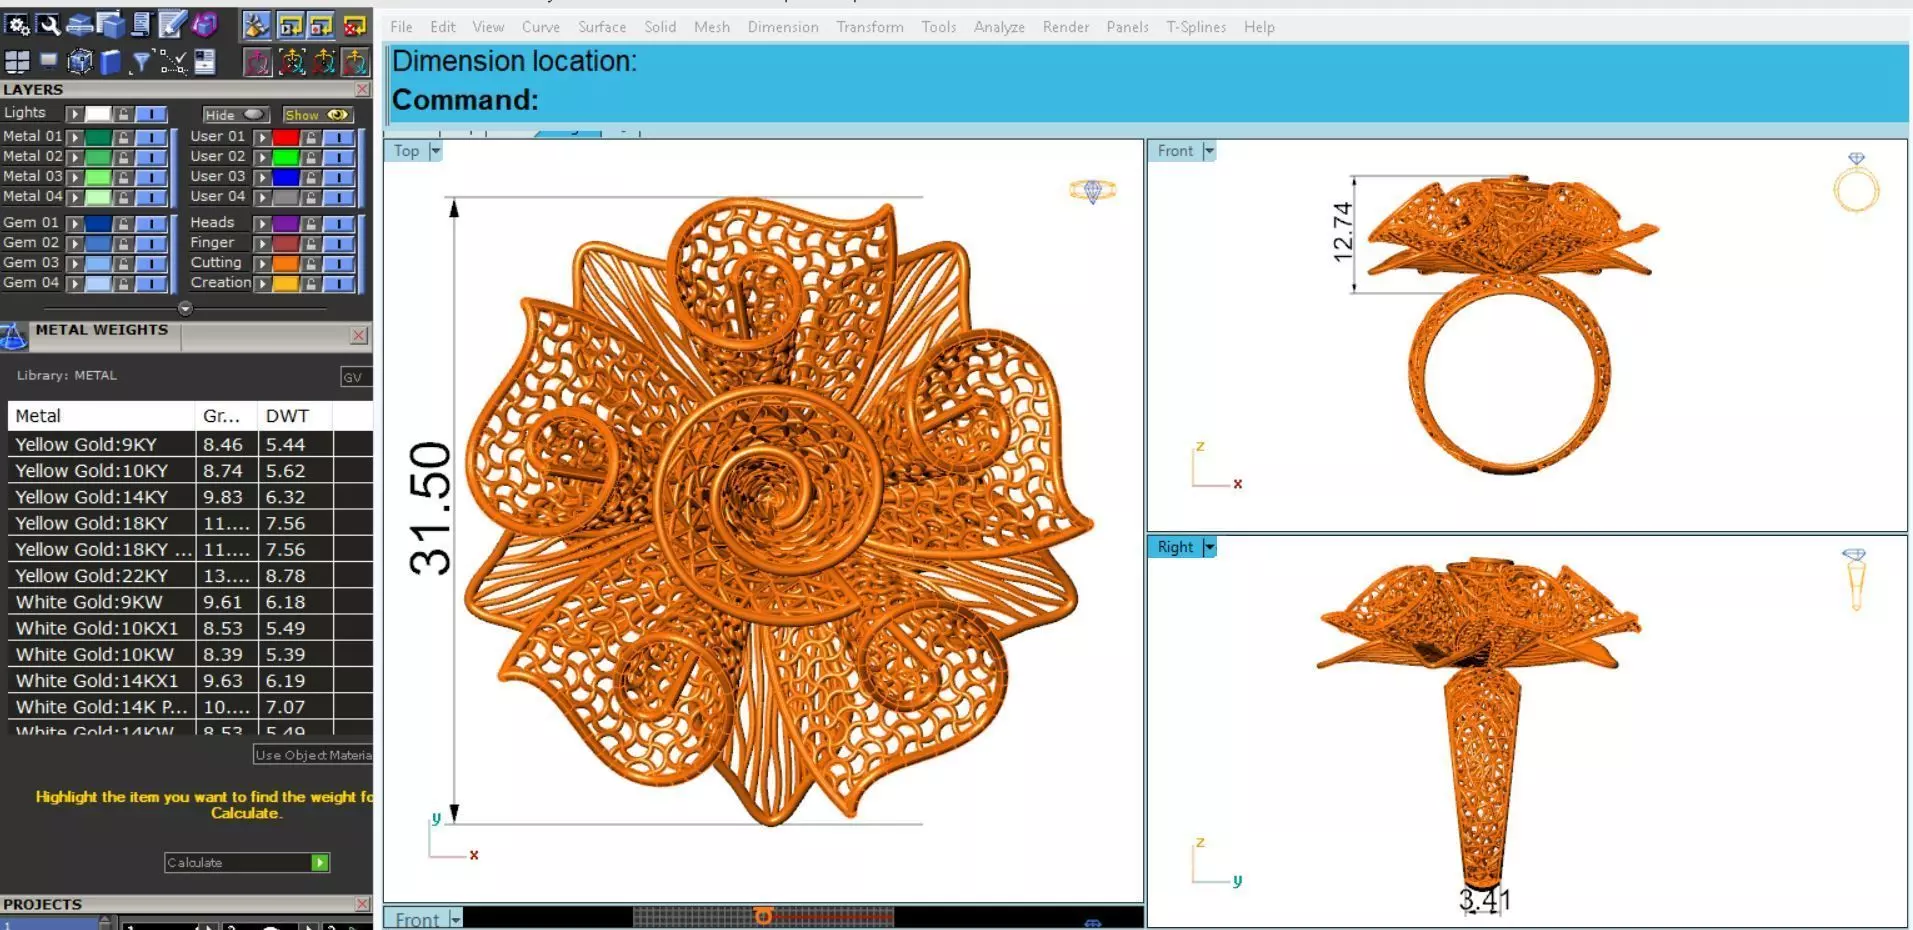Click the magenta axis gumball icon

point(257,62)
